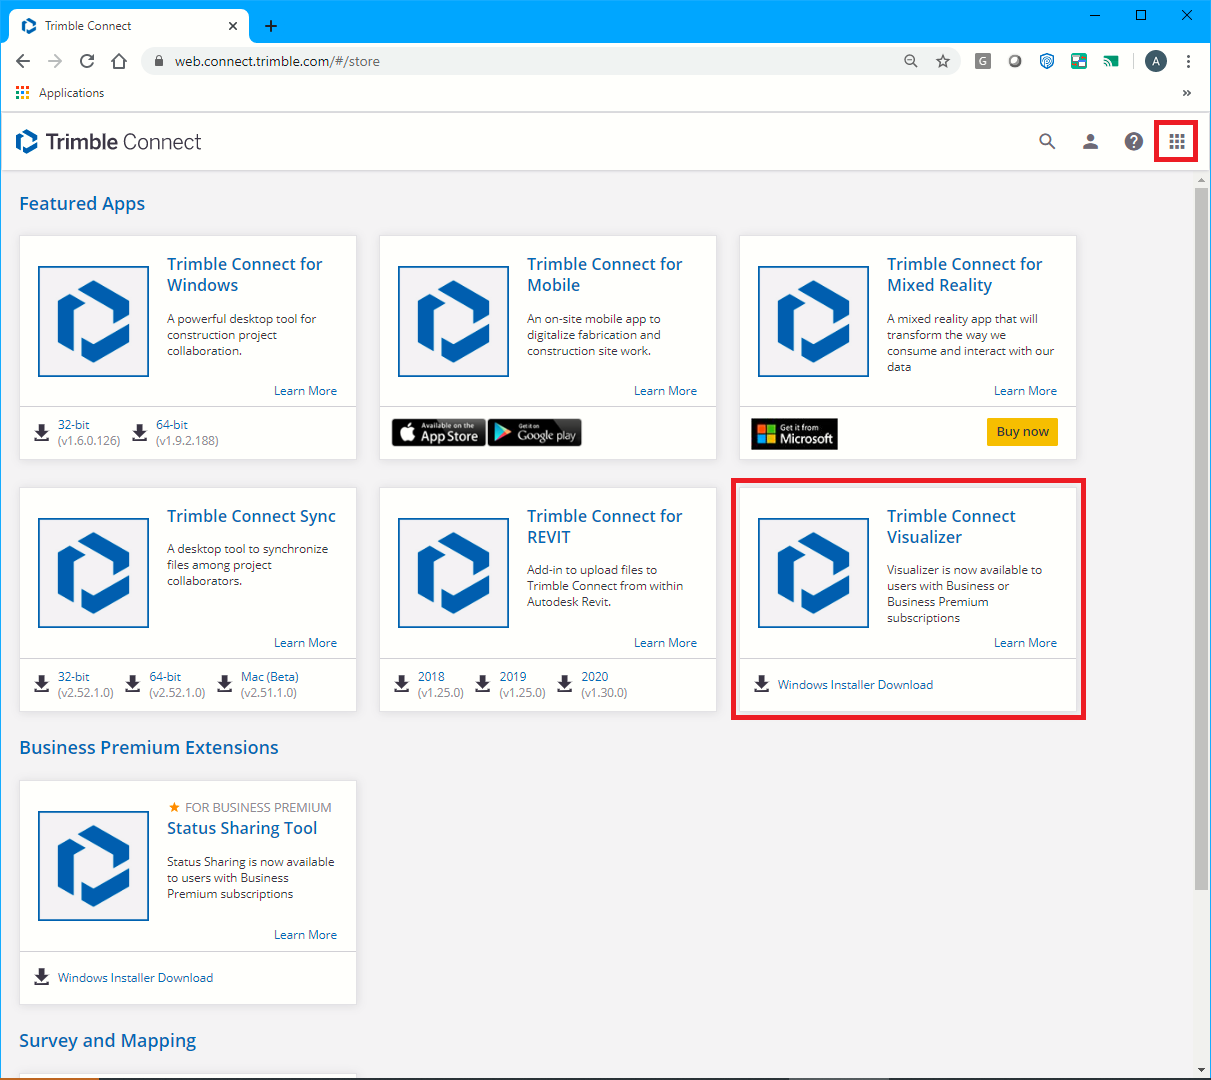The image size is (1211, 1080).
Task: Expand the hidden bookmarks chevron
Action: tap(1187, 93)
